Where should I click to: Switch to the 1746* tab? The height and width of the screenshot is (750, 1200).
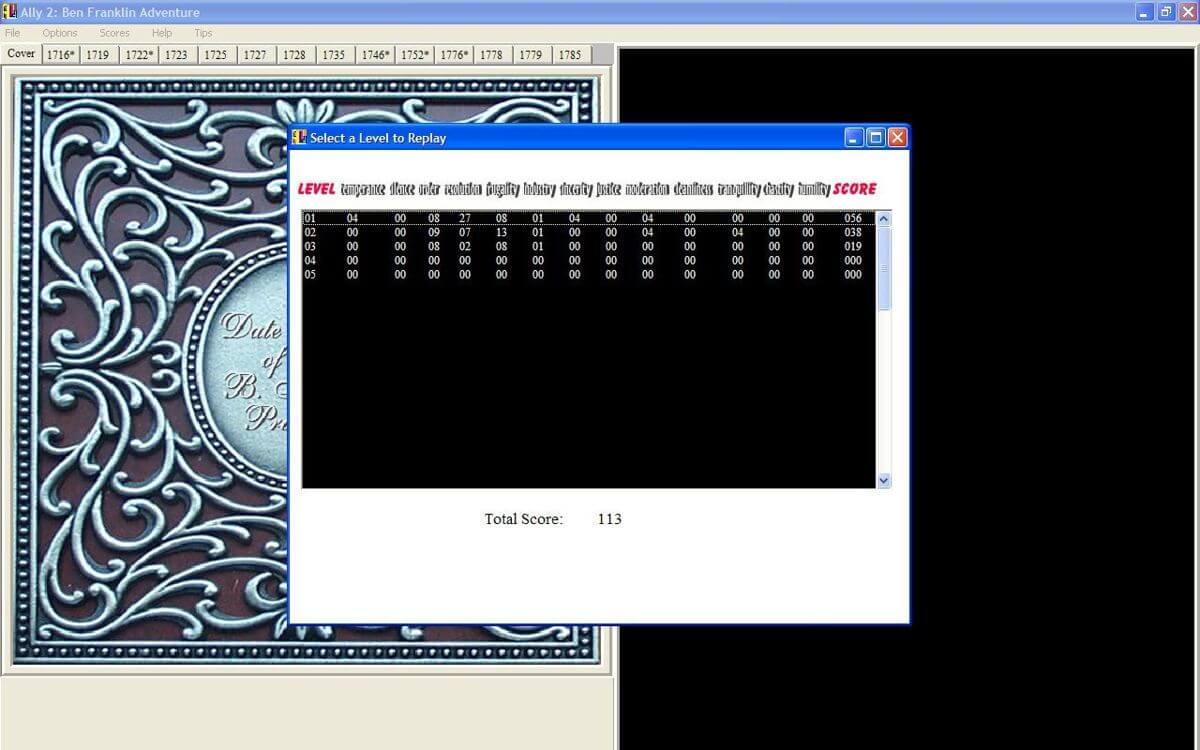pos(375,55)
